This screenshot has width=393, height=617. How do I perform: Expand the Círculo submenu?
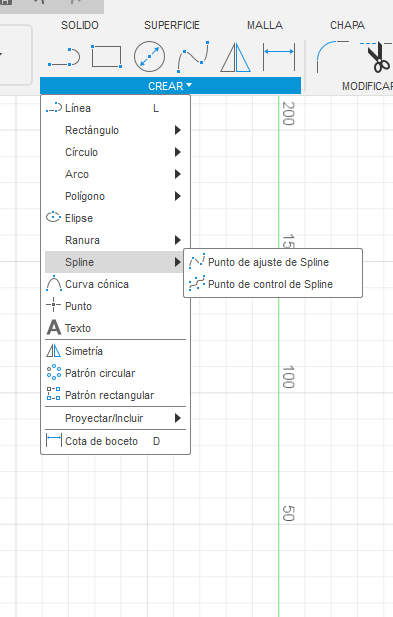[x=116, y=152]
